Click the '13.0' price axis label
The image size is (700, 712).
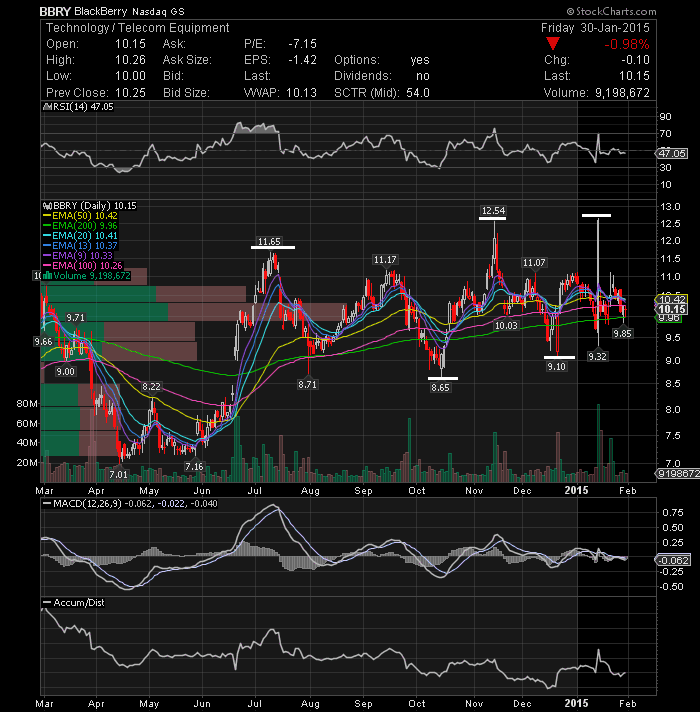670,207
